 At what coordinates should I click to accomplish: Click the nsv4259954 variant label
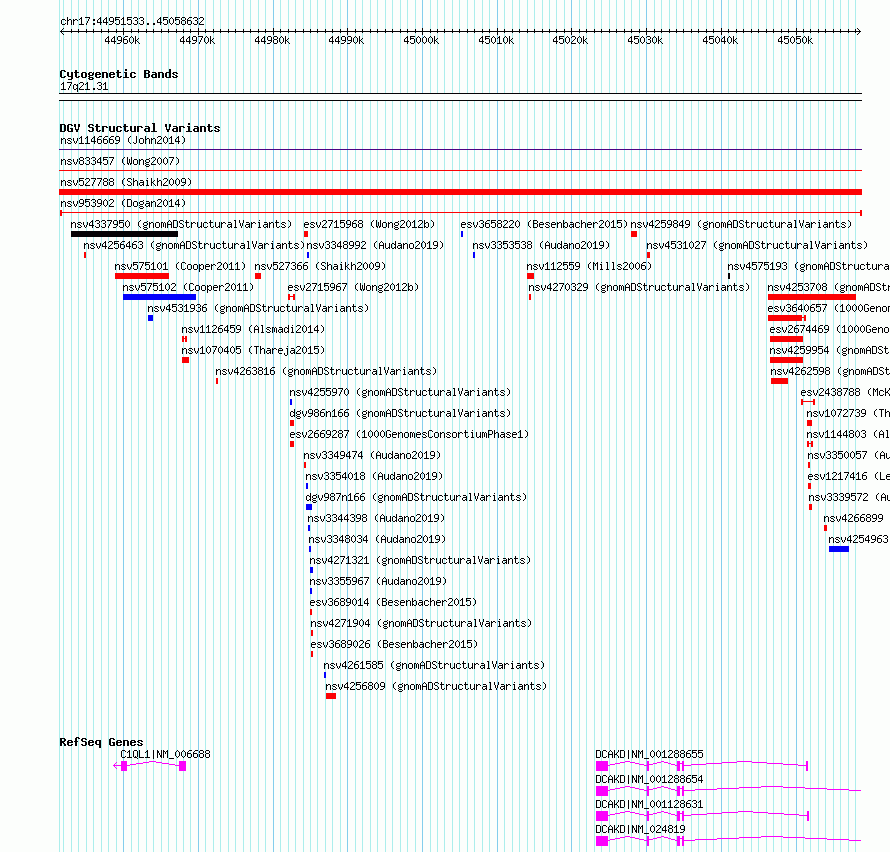(830, 350)
